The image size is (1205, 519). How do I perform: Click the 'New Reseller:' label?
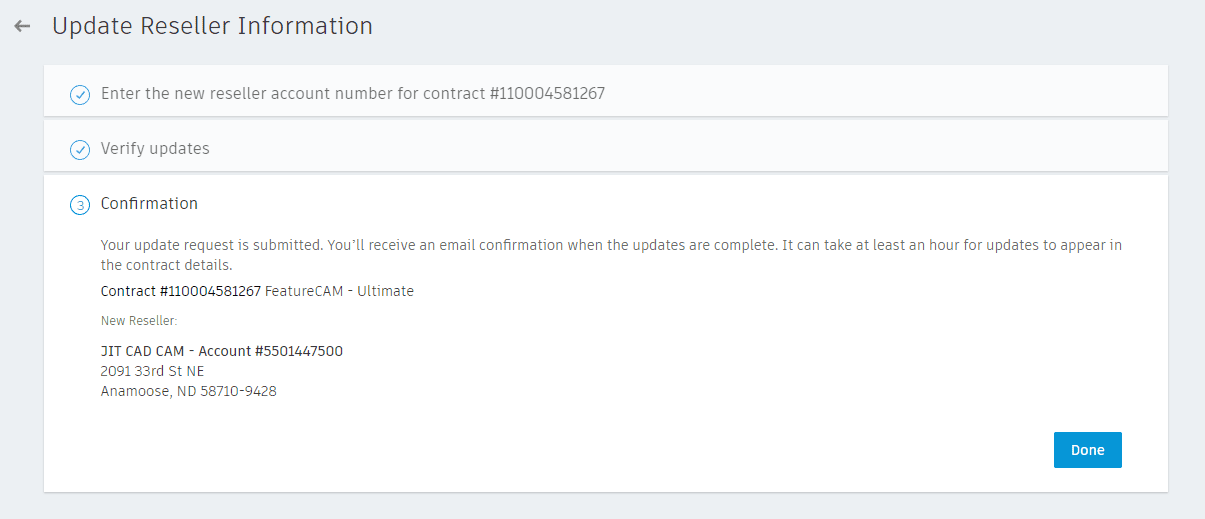pos(139,321)
